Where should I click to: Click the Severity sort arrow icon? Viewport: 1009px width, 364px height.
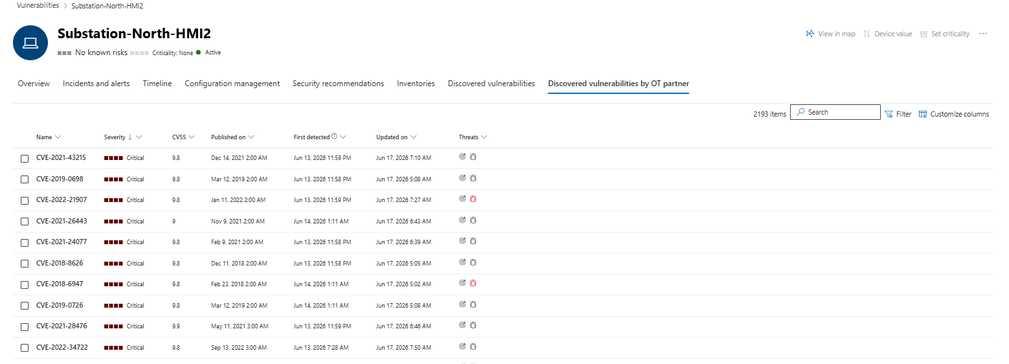129,137
